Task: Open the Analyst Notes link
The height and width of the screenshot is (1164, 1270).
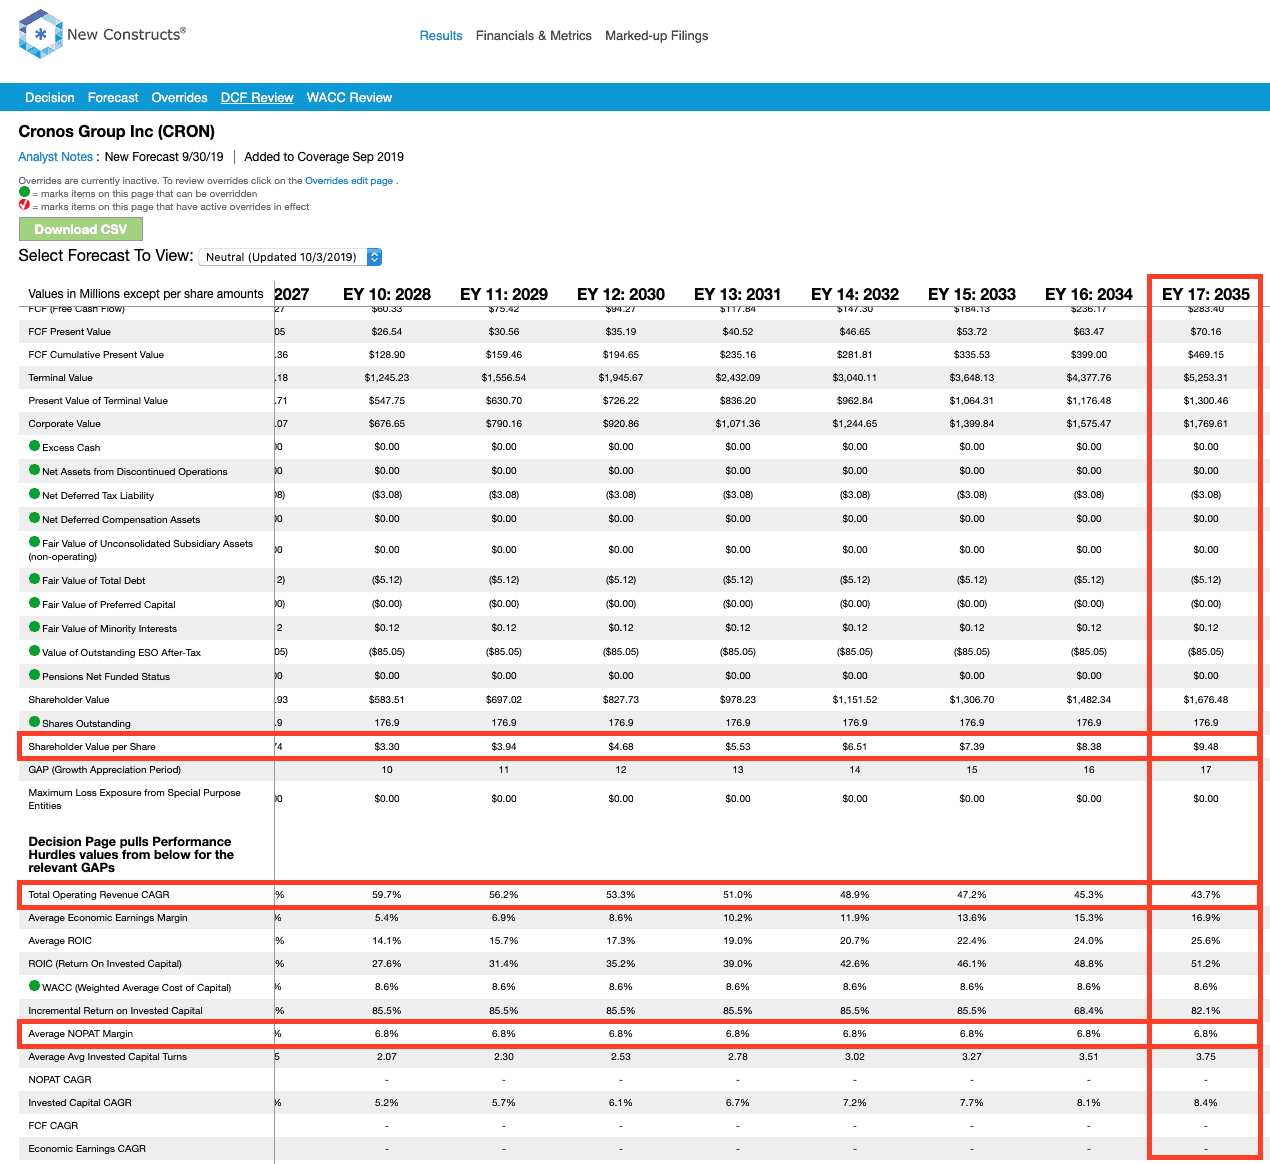Action: pos(56,157)
